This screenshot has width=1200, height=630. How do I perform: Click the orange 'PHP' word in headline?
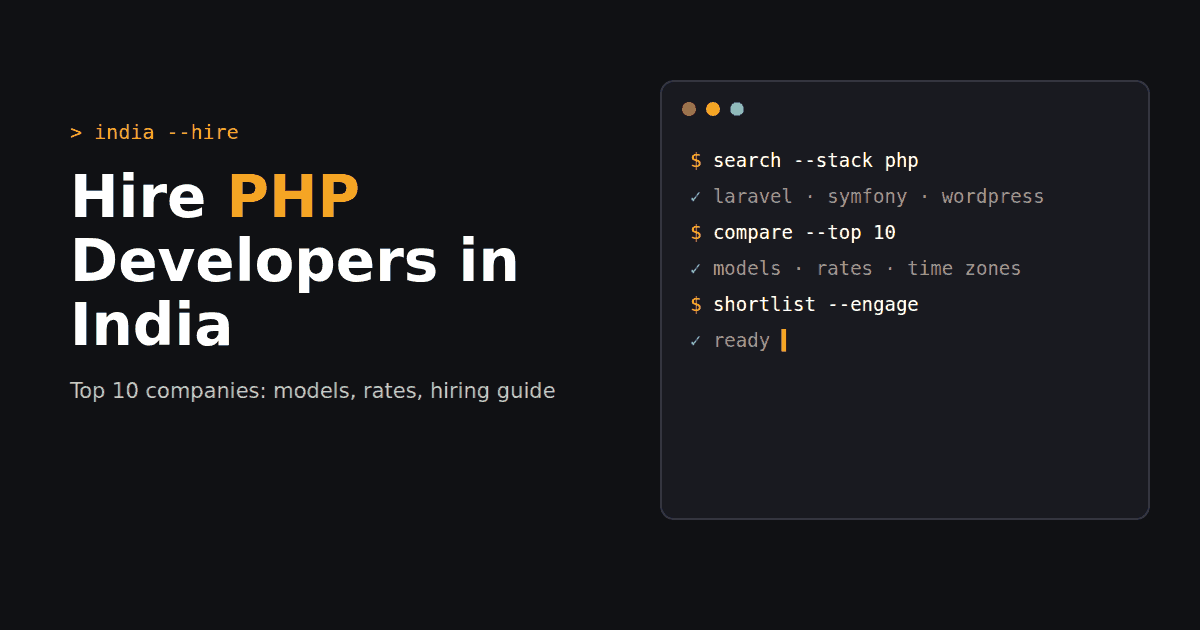(293, 197)
